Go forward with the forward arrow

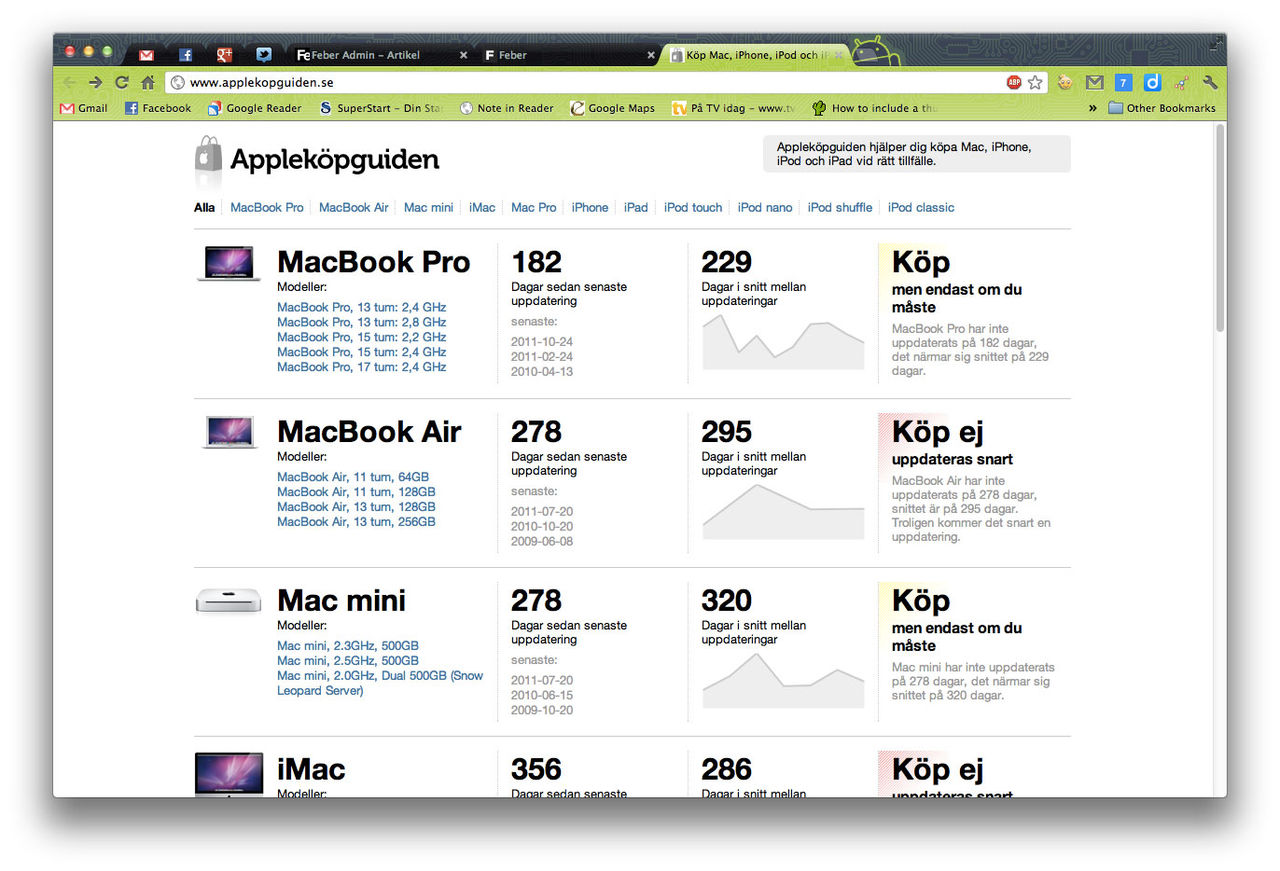click(x=95, y=82)
